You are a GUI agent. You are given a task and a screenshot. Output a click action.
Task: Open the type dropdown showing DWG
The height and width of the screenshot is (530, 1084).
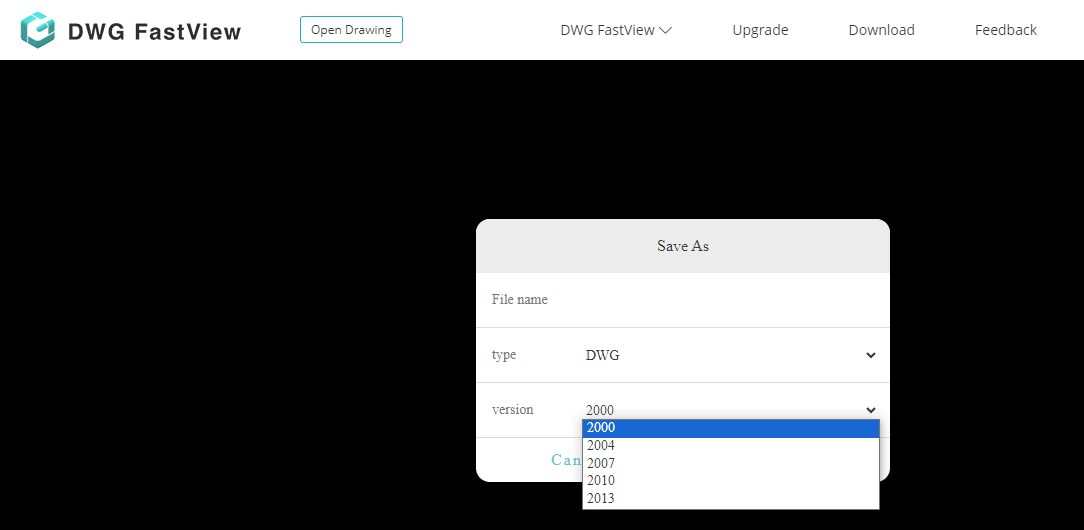(731, 355)
